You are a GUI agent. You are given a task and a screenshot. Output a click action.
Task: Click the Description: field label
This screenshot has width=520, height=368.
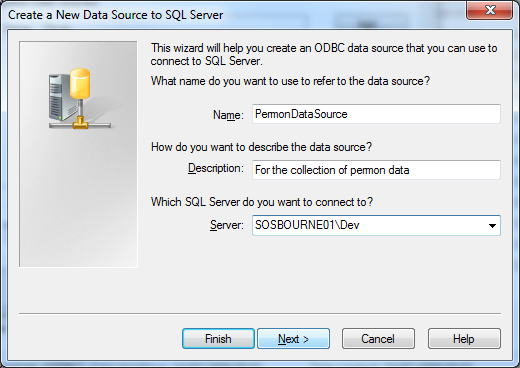[216, 168]
